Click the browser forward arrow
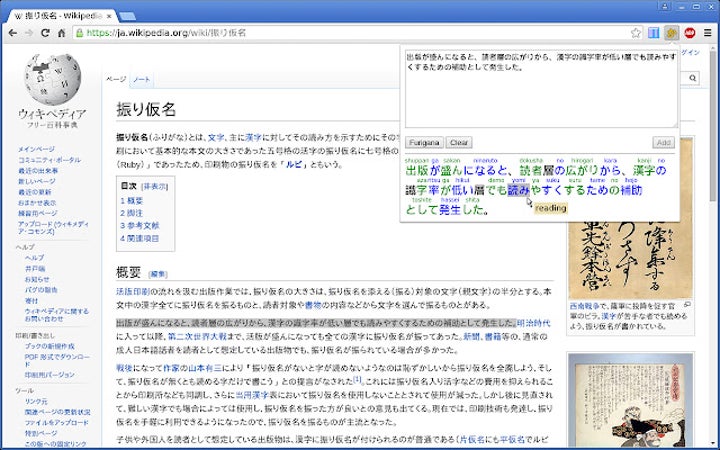 29,32
